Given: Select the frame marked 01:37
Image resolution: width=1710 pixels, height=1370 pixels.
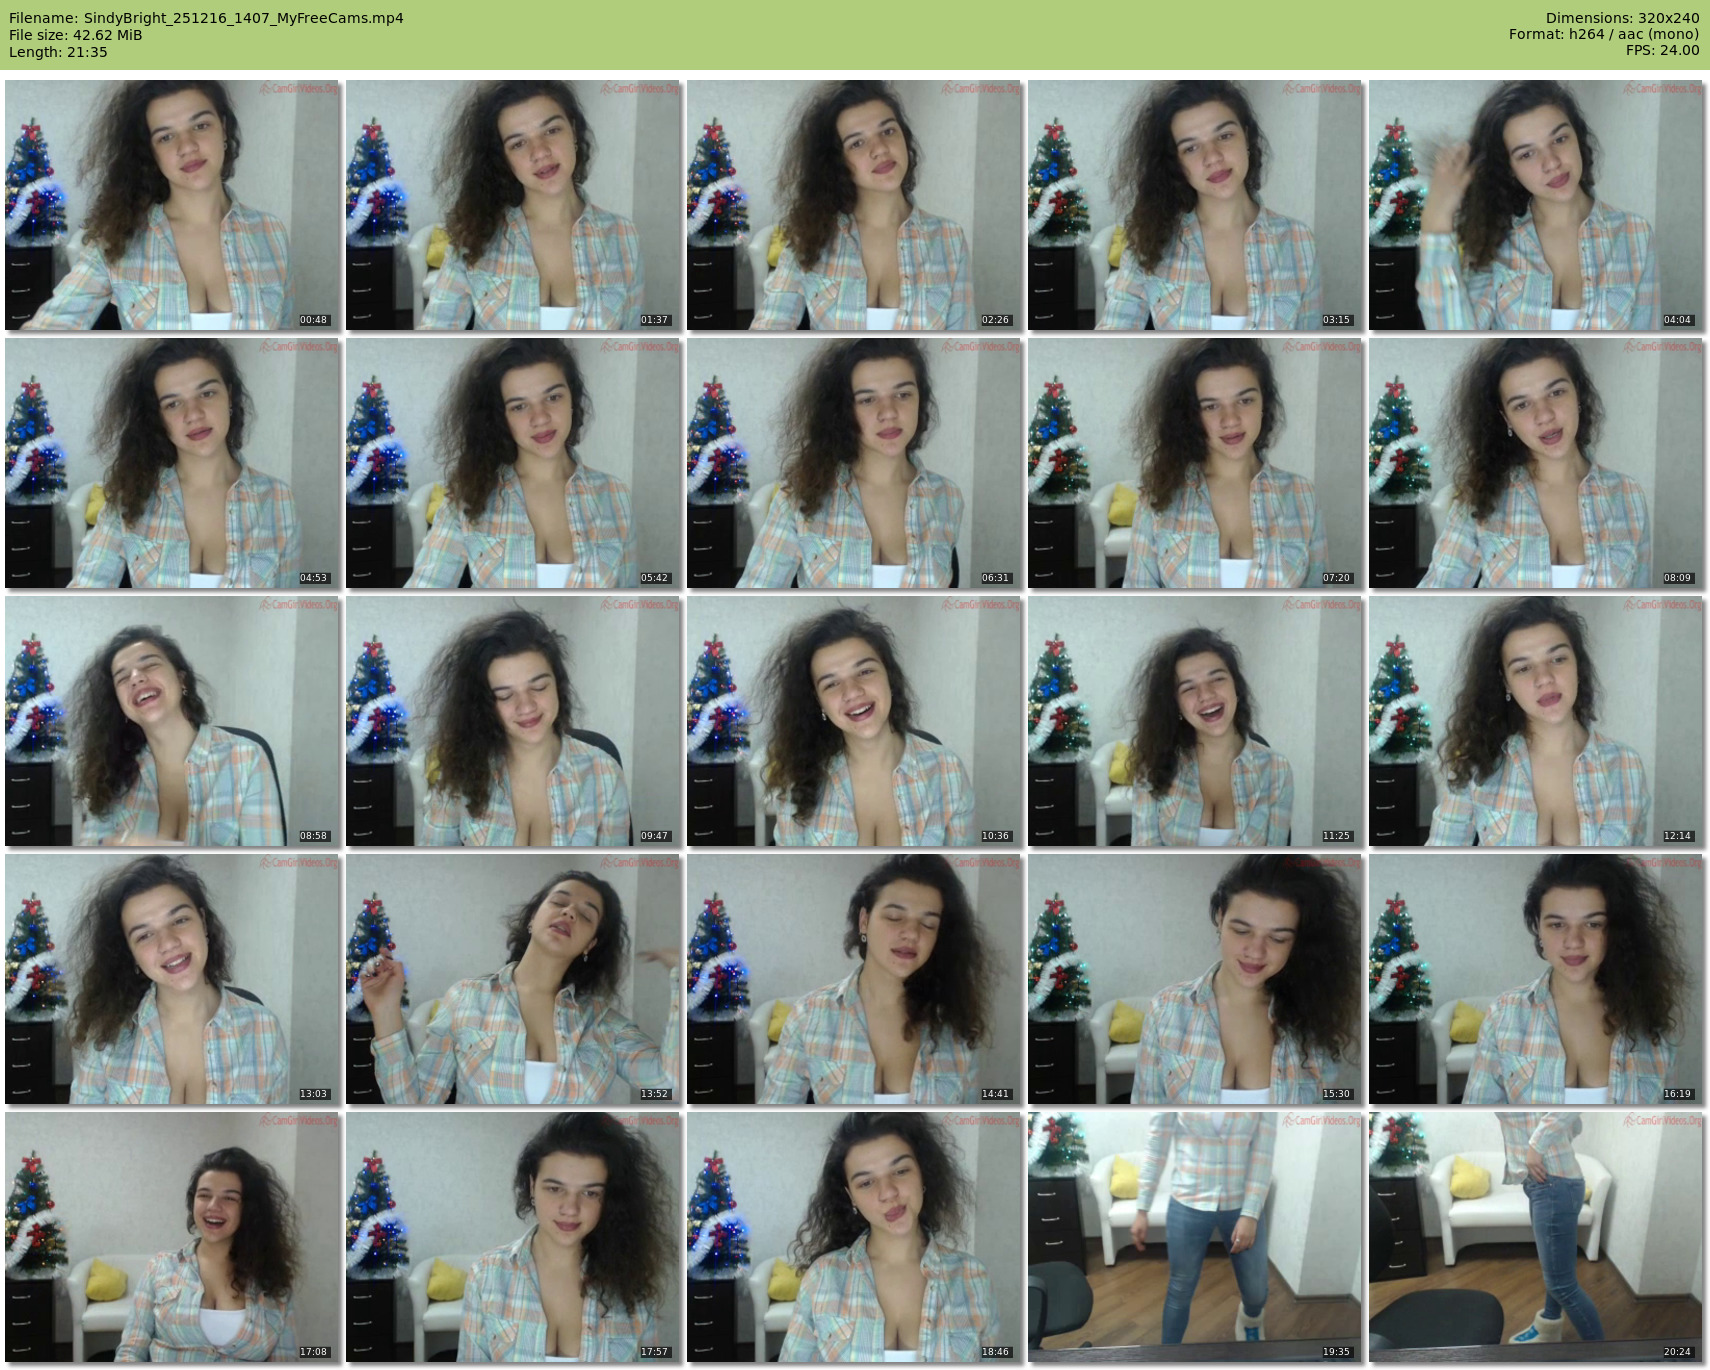Looking at the screenshot, I should [x=513, y=205].
